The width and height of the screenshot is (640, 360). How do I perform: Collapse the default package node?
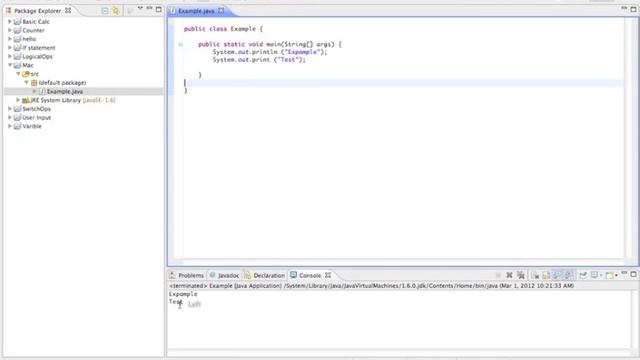[26, 82]
